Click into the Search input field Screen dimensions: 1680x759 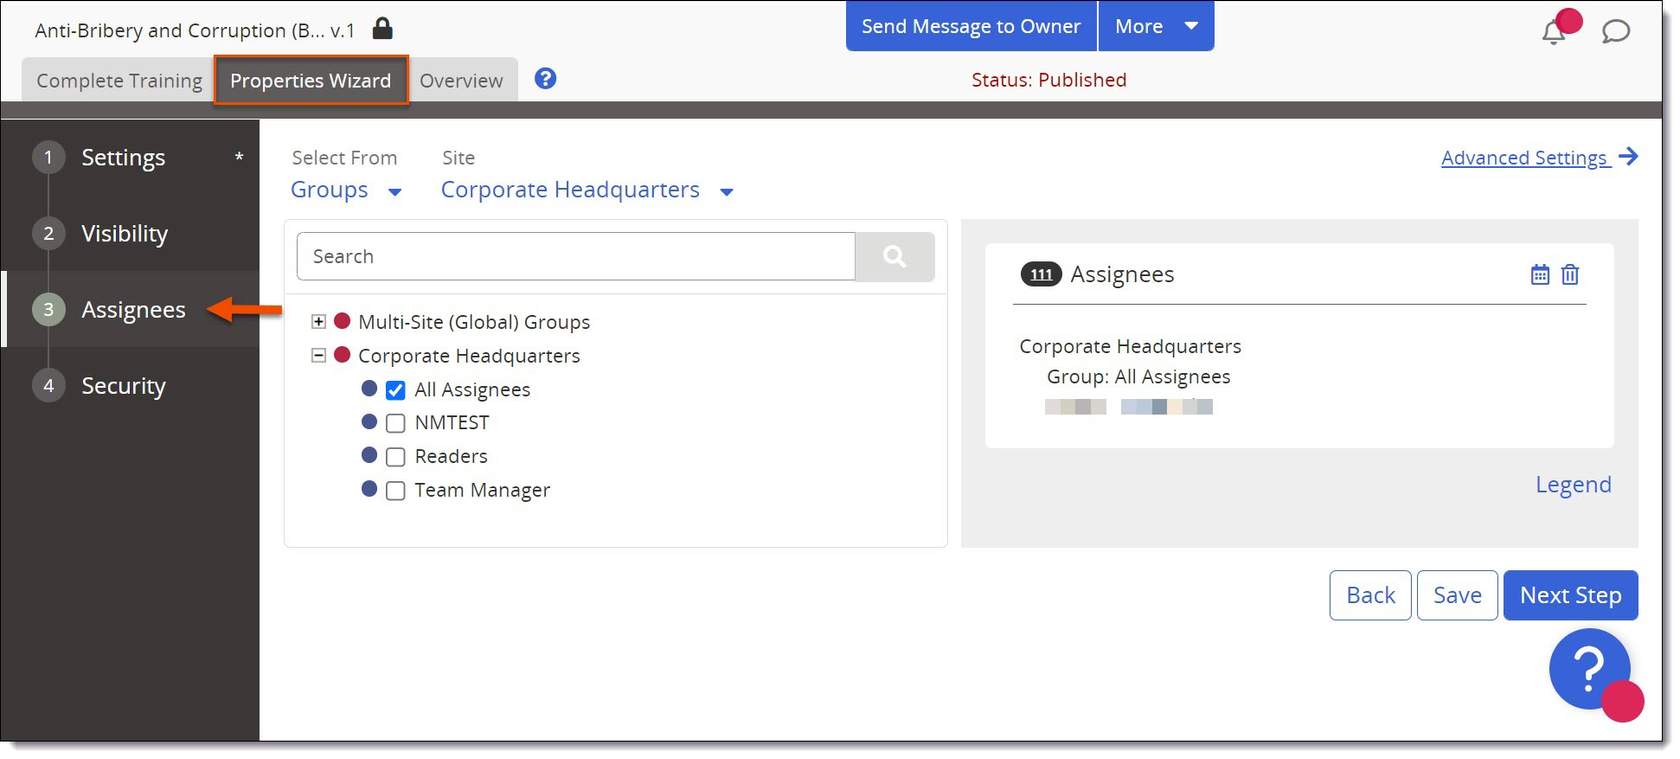tap(576, 257)
